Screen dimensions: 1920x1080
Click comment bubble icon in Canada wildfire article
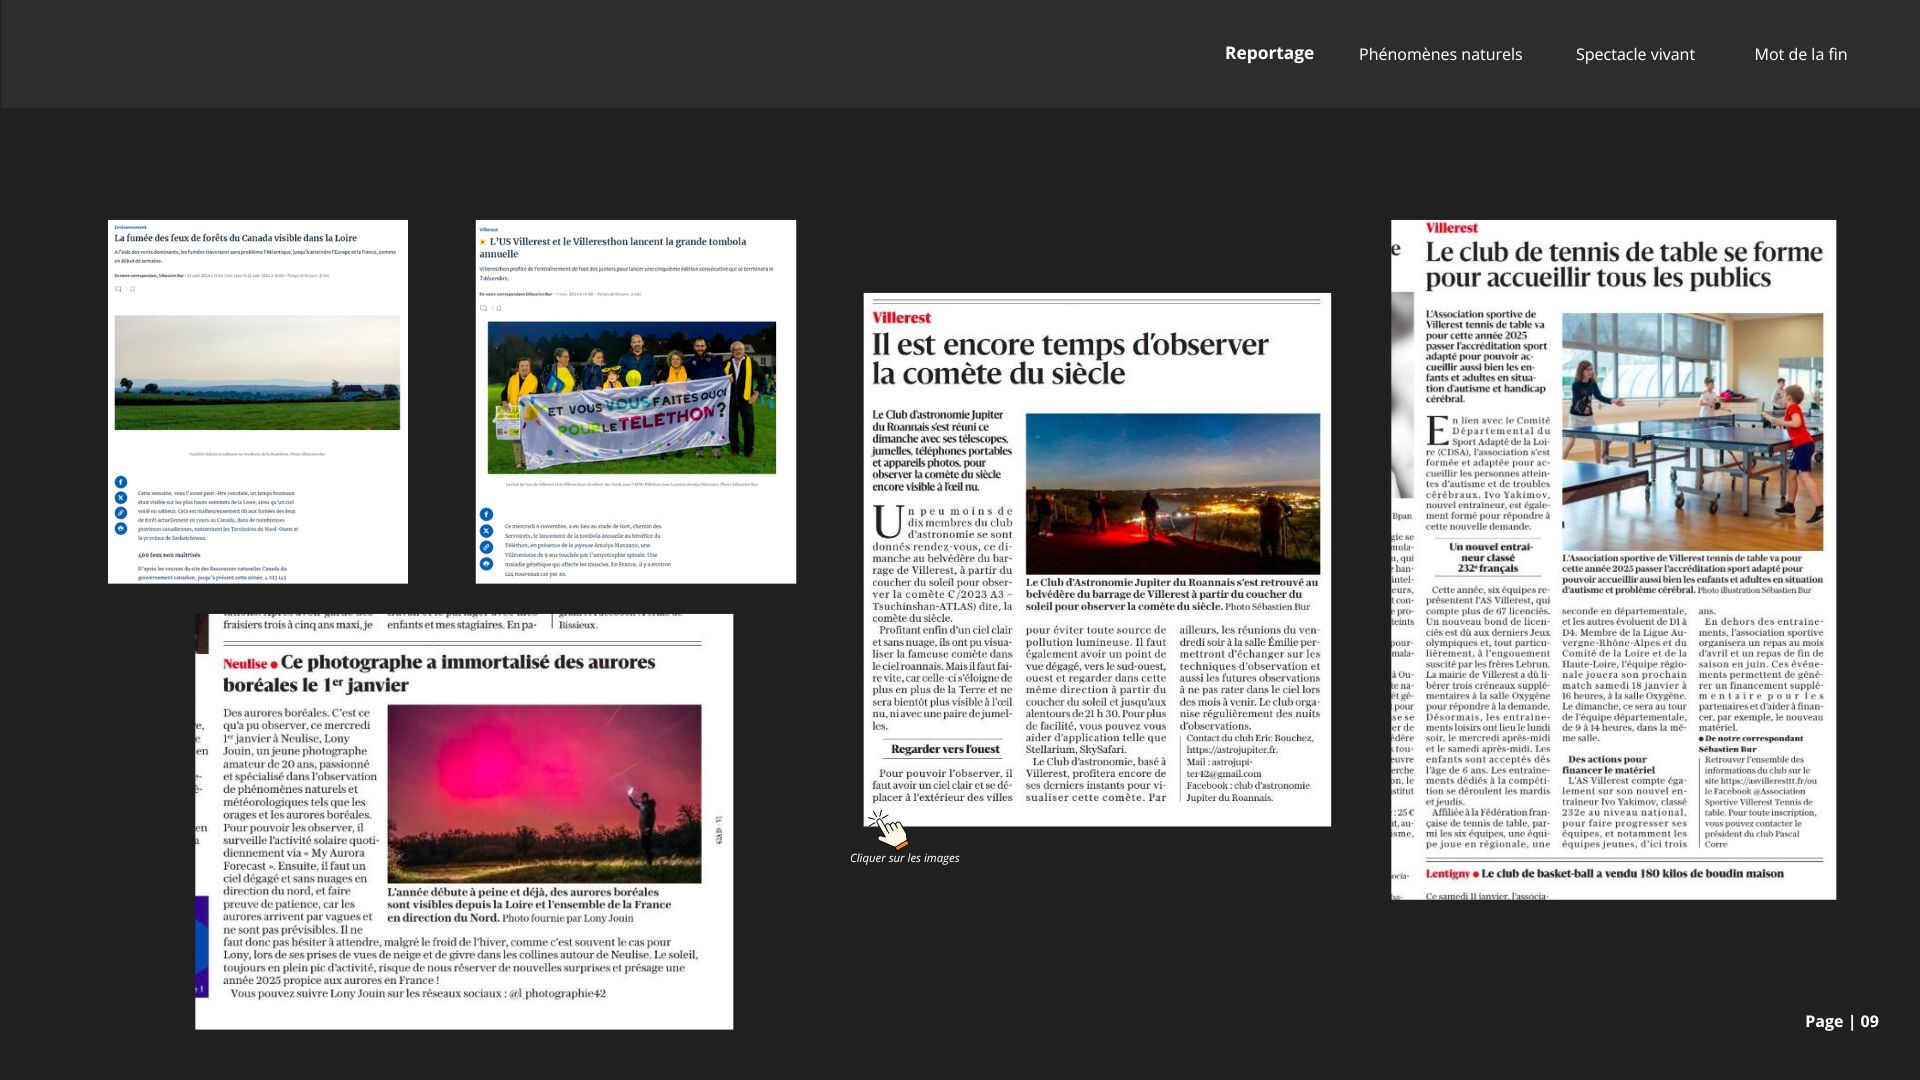(118, 289)
